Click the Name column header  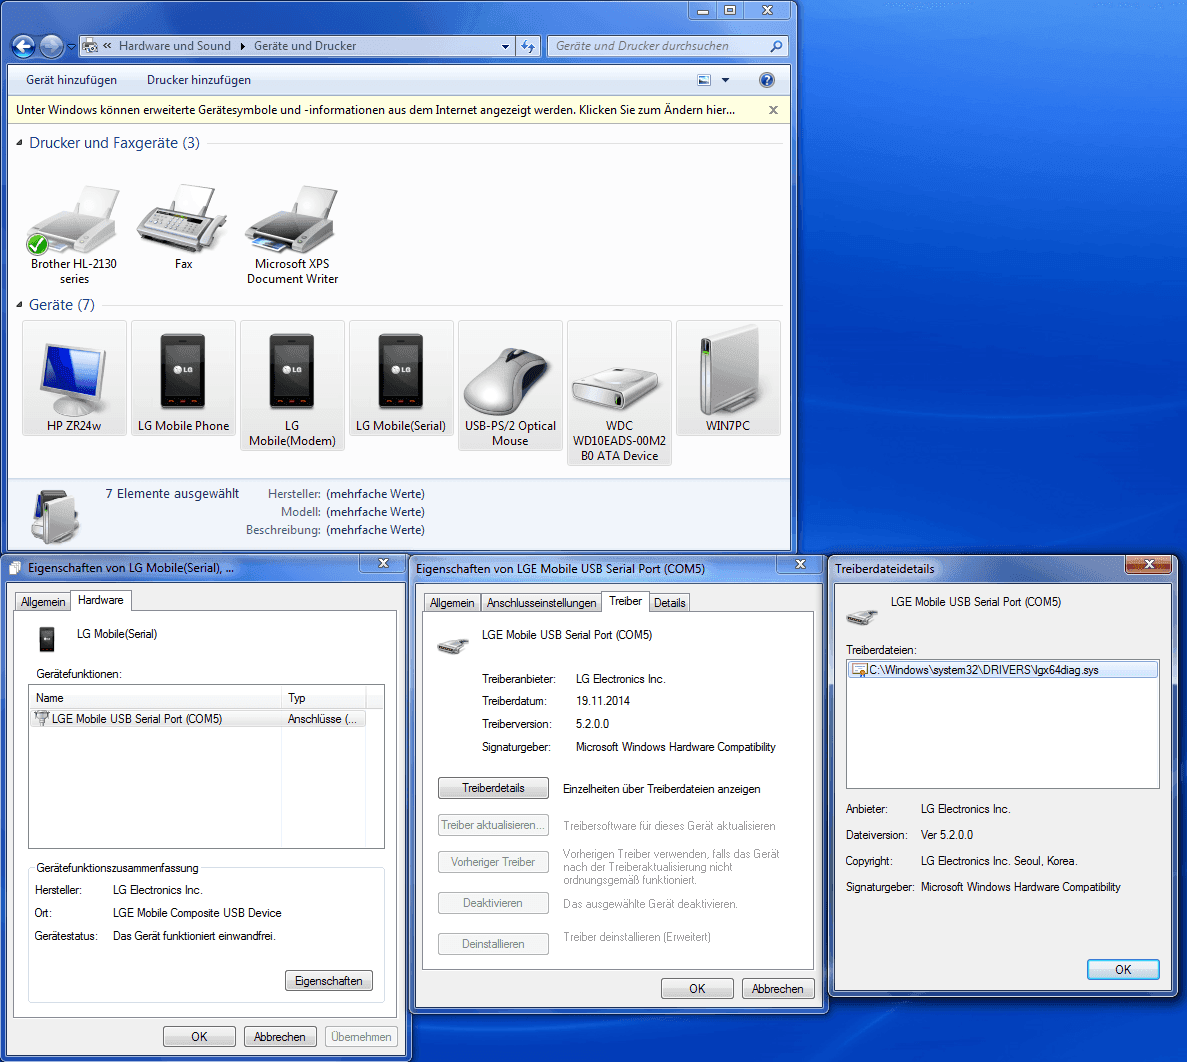pos(155,697)
